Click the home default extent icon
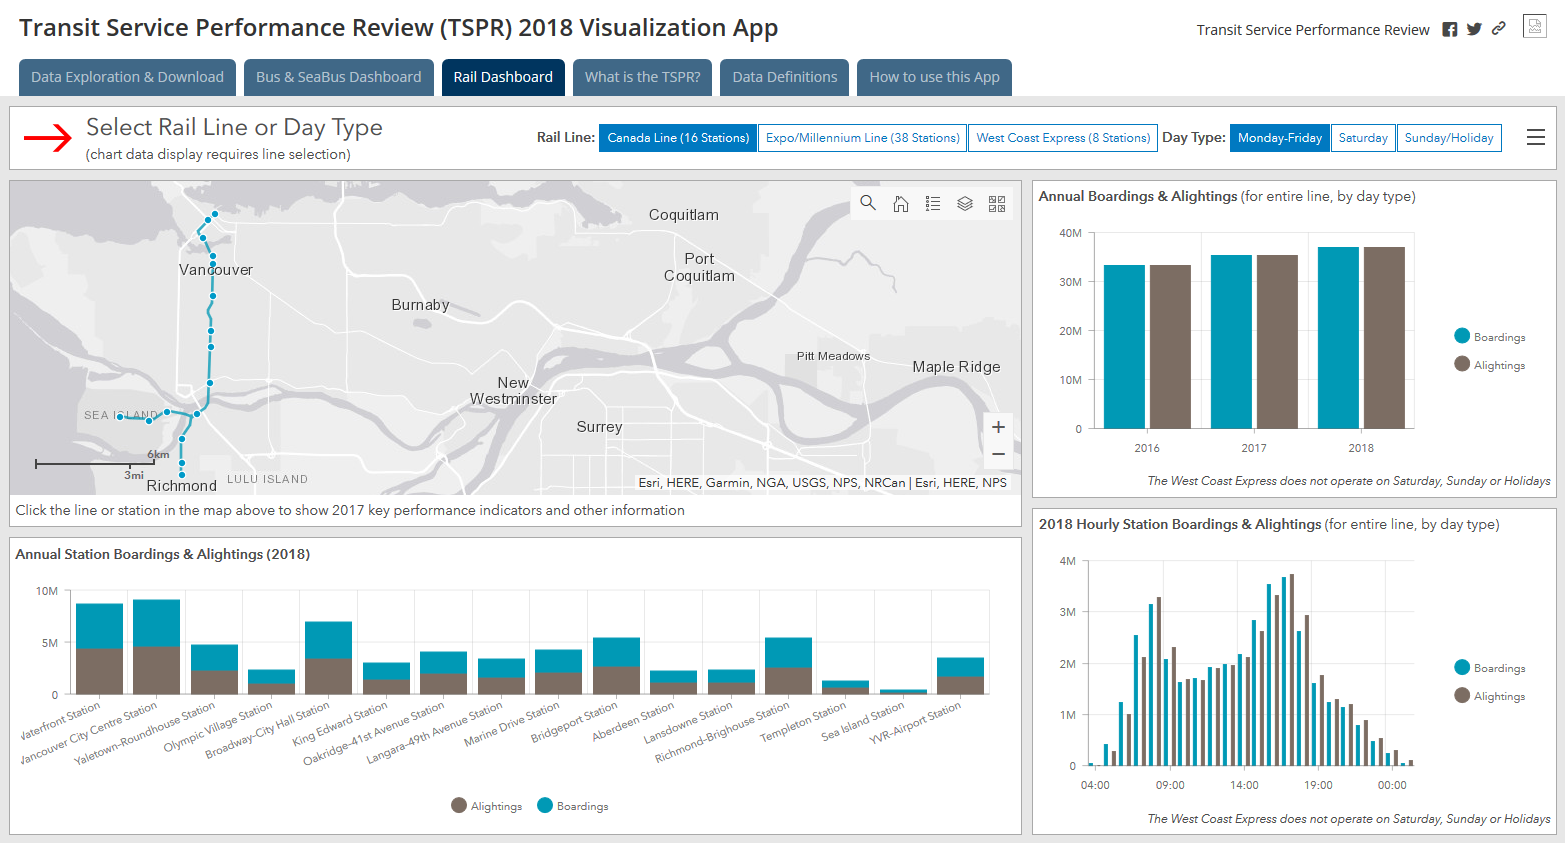The image size is (1565, 843). point(900,202)
